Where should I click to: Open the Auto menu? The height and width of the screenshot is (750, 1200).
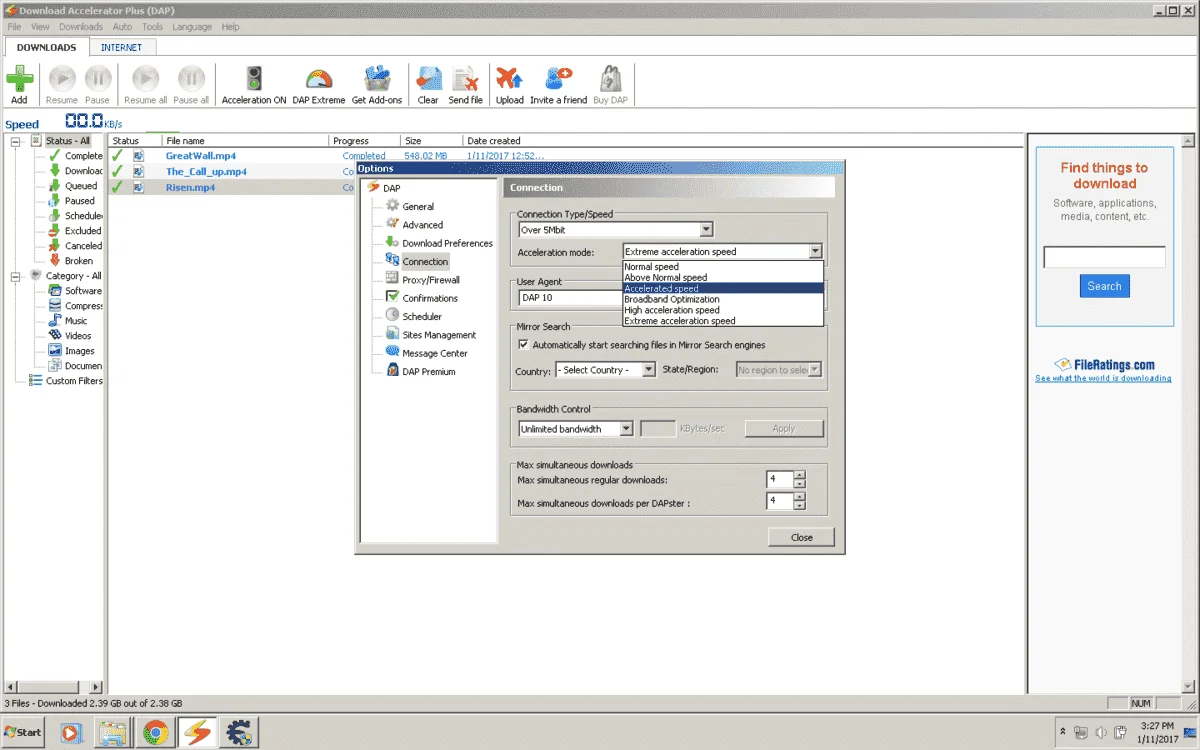coord(122,27)
